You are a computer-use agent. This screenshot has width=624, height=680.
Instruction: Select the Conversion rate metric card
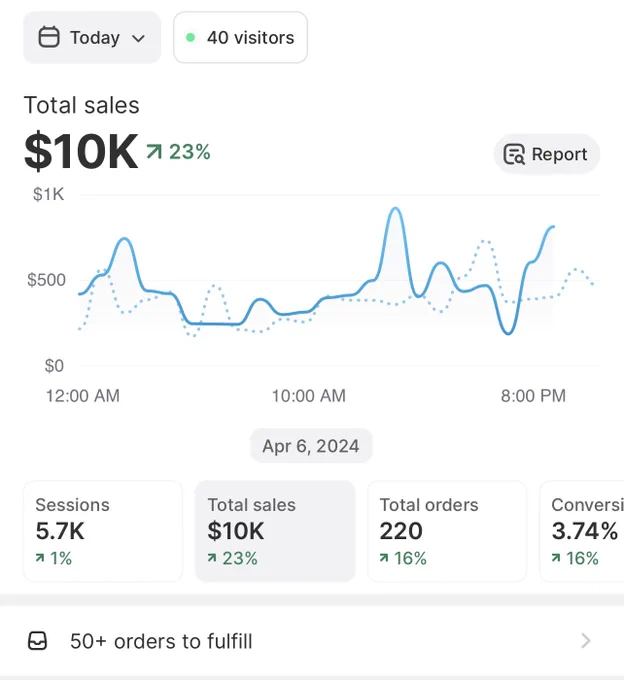pyautogui.click(x=582, y=531)
